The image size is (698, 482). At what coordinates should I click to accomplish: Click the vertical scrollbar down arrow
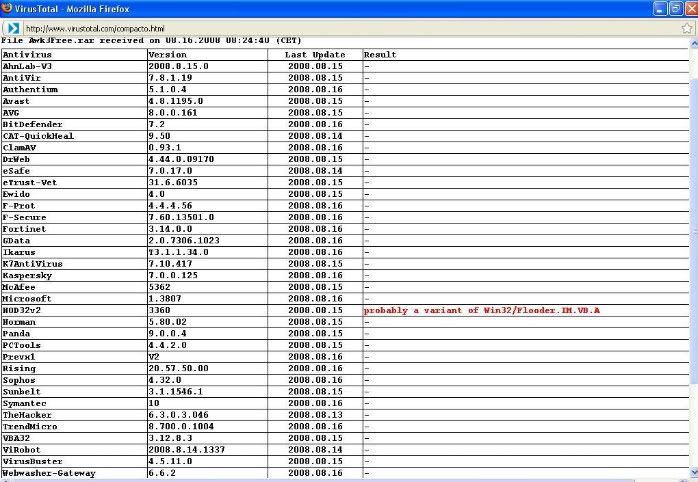point(694,473)
